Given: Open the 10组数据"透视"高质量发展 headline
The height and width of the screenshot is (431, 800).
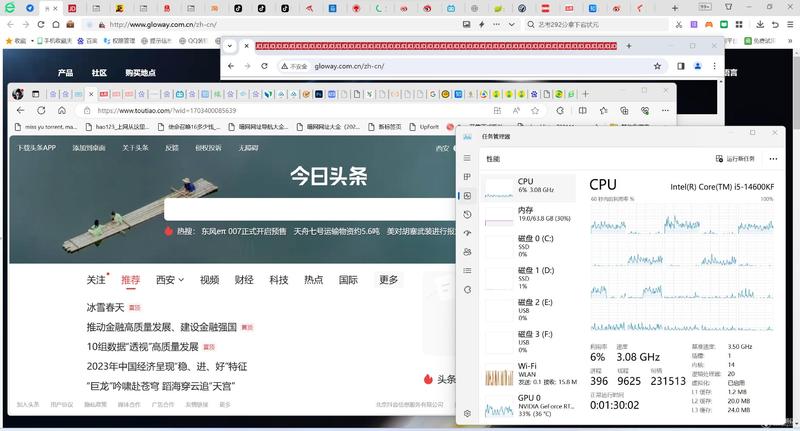Looking at the screenshot, I should tap(142, 347).
